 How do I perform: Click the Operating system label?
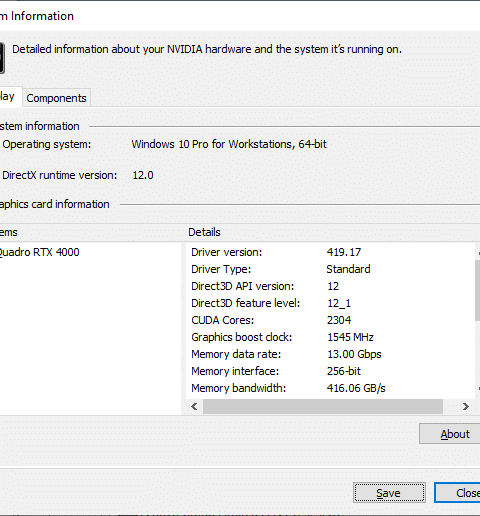[x=47, y=145]
